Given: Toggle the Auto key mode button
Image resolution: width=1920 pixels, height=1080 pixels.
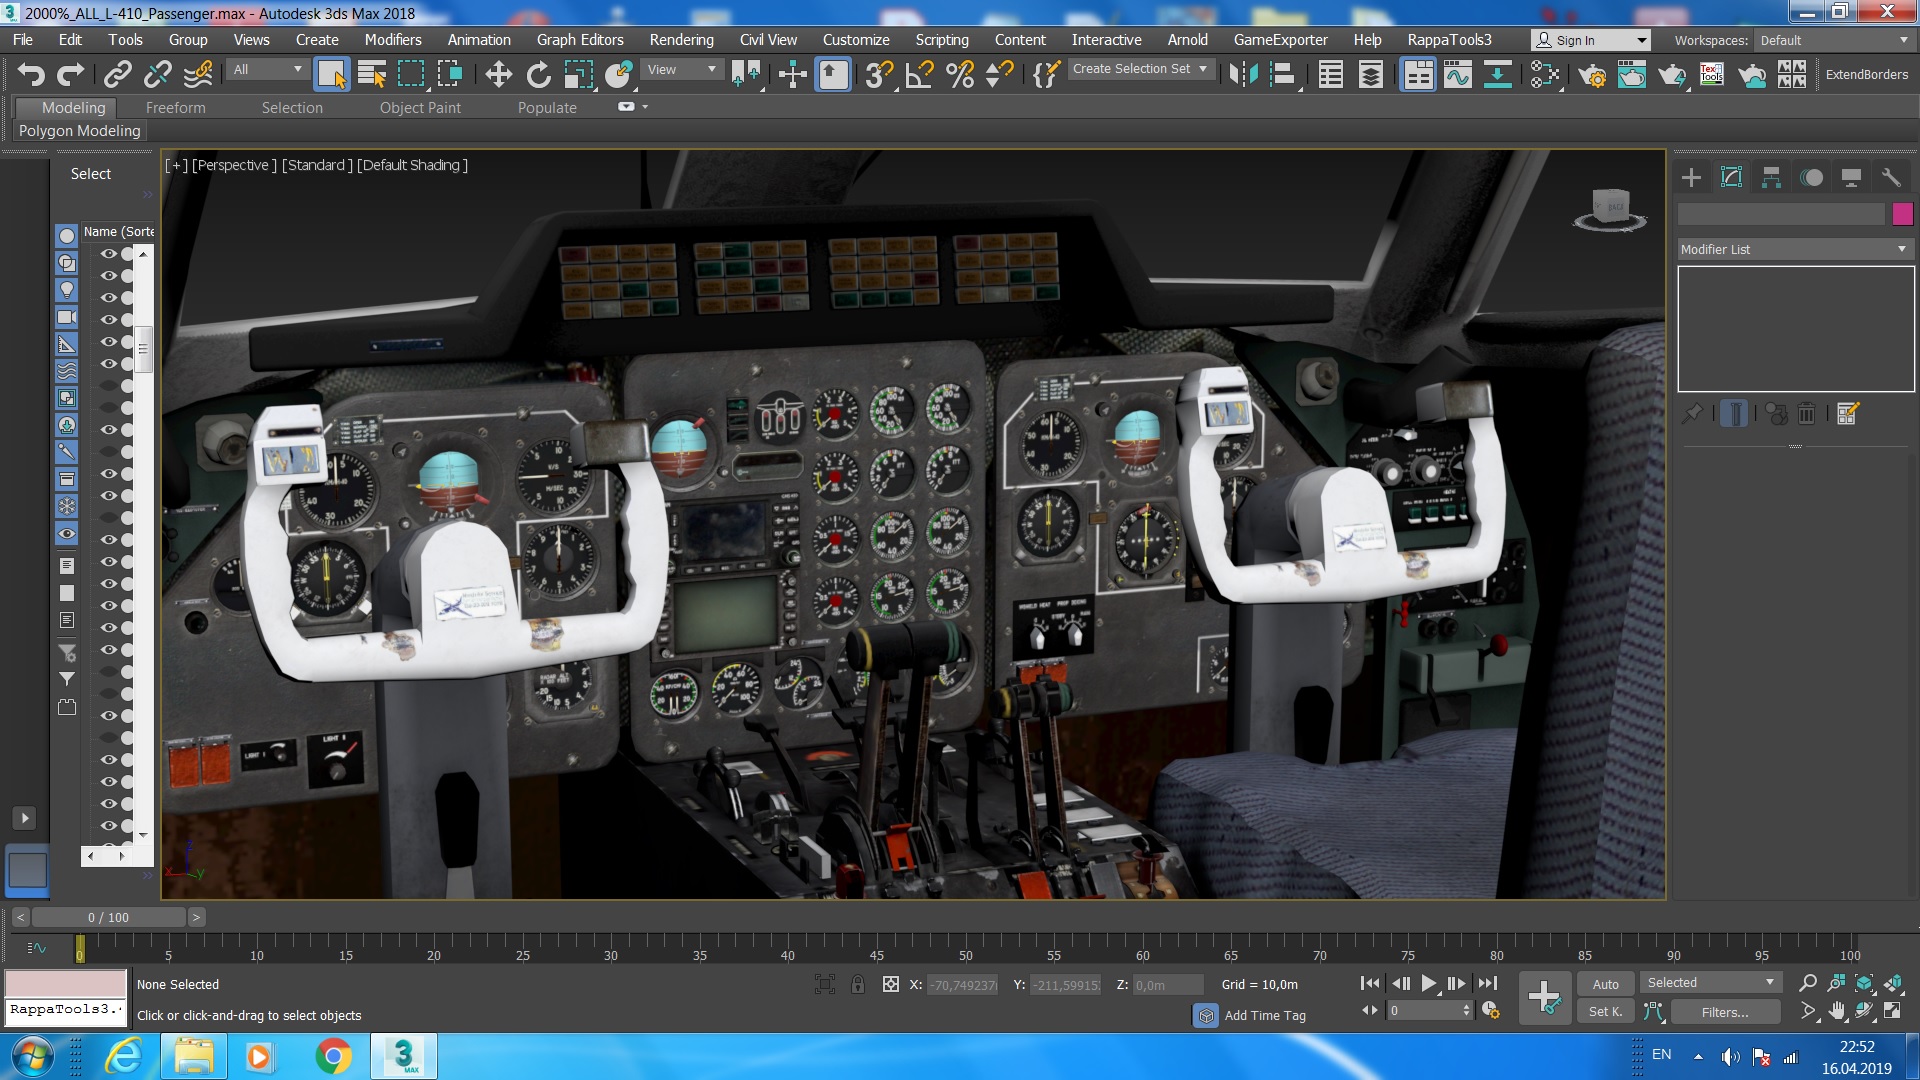Looking at the screenshot, I should (1605, 984).
